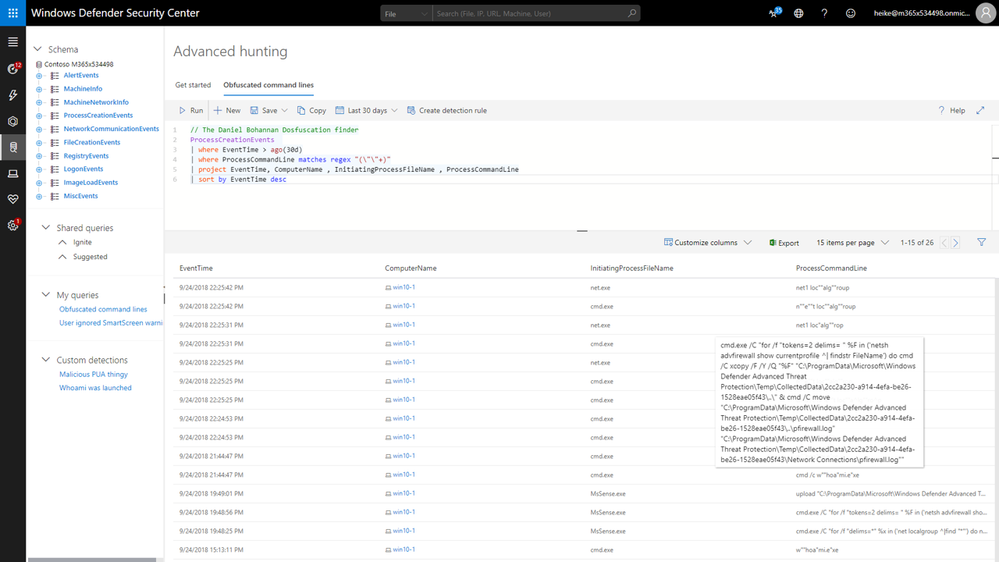Save the current query

click(x=264, y=110)
